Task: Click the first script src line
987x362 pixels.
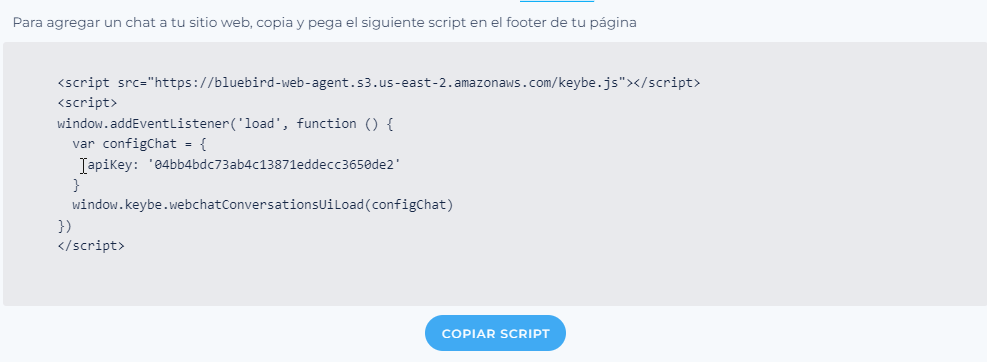Action: pos(378,83)
